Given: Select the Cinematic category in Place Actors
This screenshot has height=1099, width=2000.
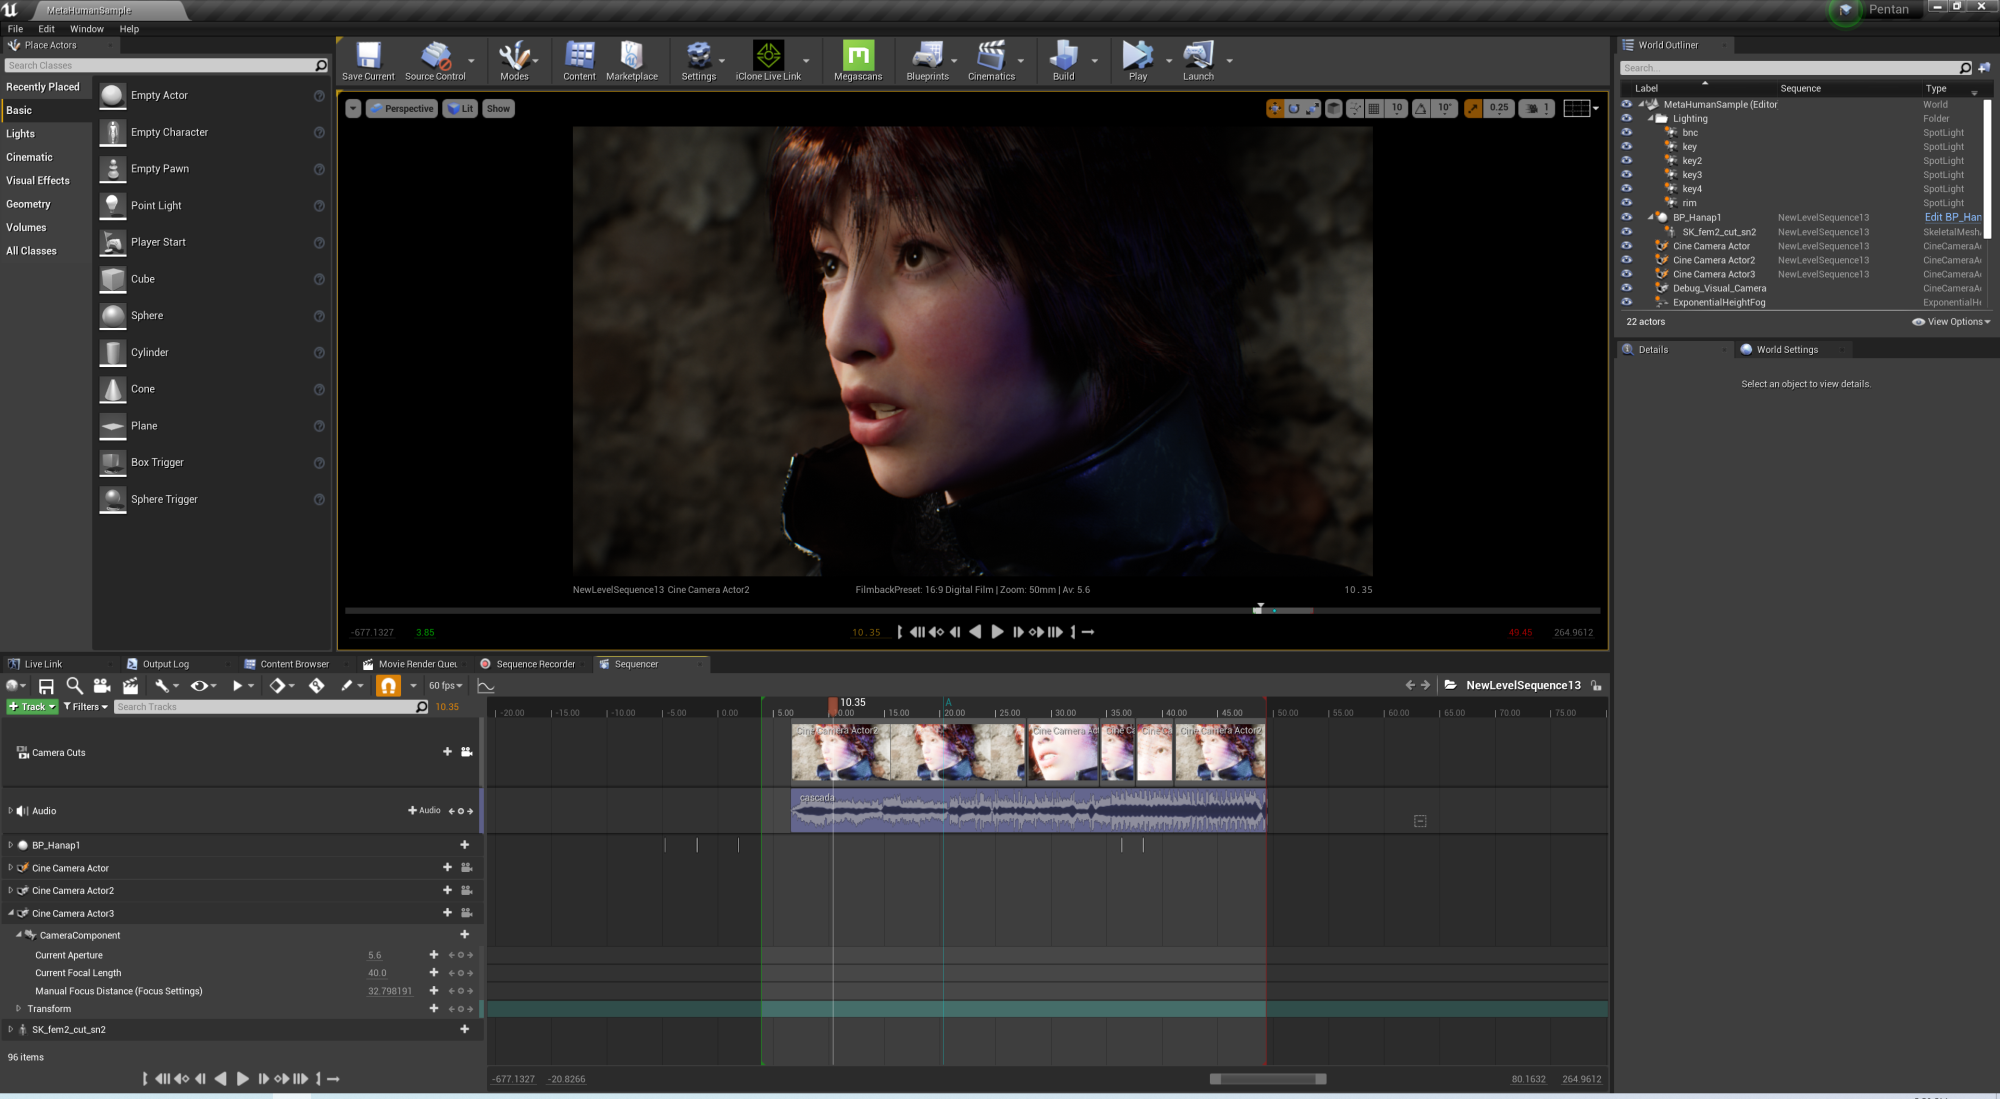Looking at the screenshot, I should click(x=29, y=157).
